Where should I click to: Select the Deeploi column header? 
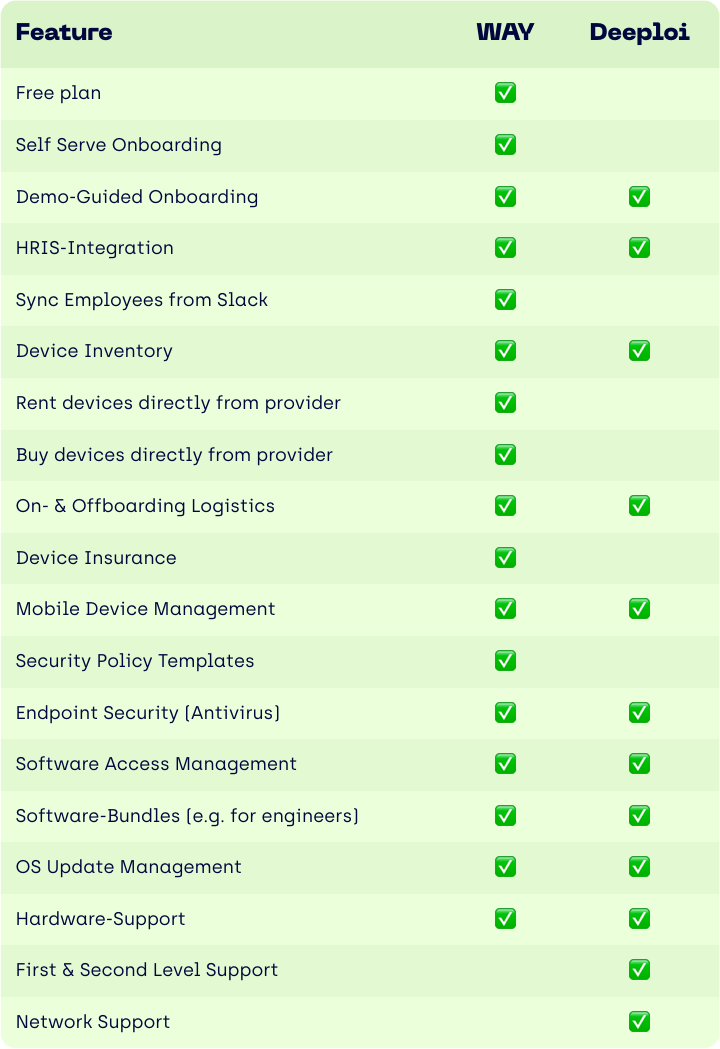[x=639, y=32]
